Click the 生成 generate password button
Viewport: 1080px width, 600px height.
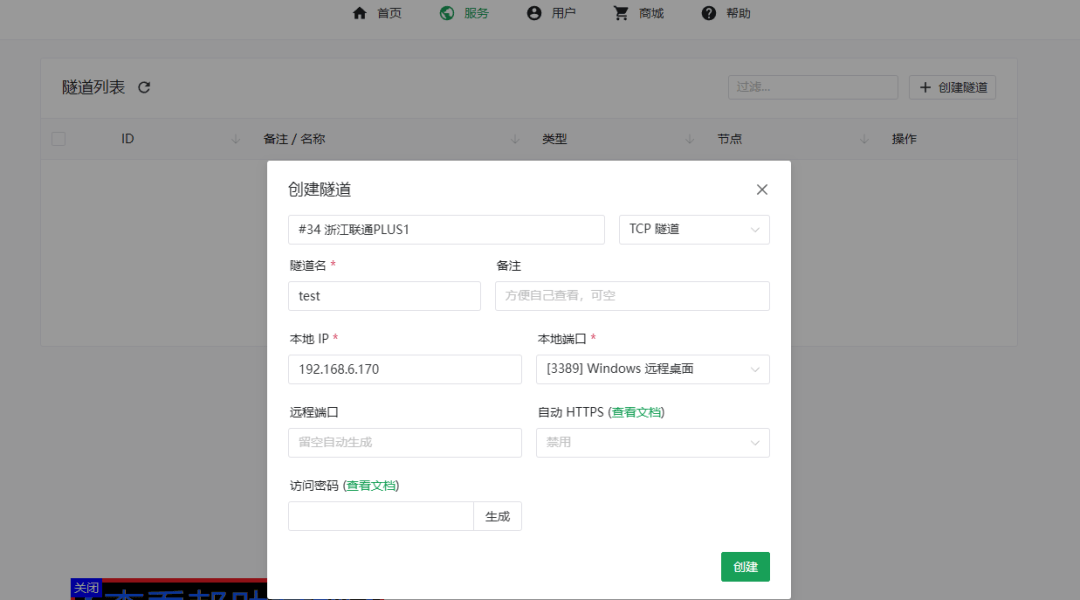[x=497, y=516]
